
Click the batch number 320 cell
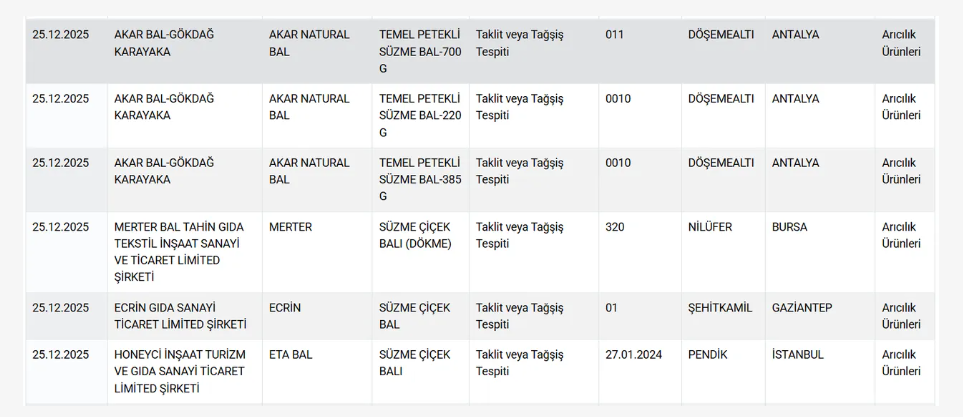click(x=615, y=228)
